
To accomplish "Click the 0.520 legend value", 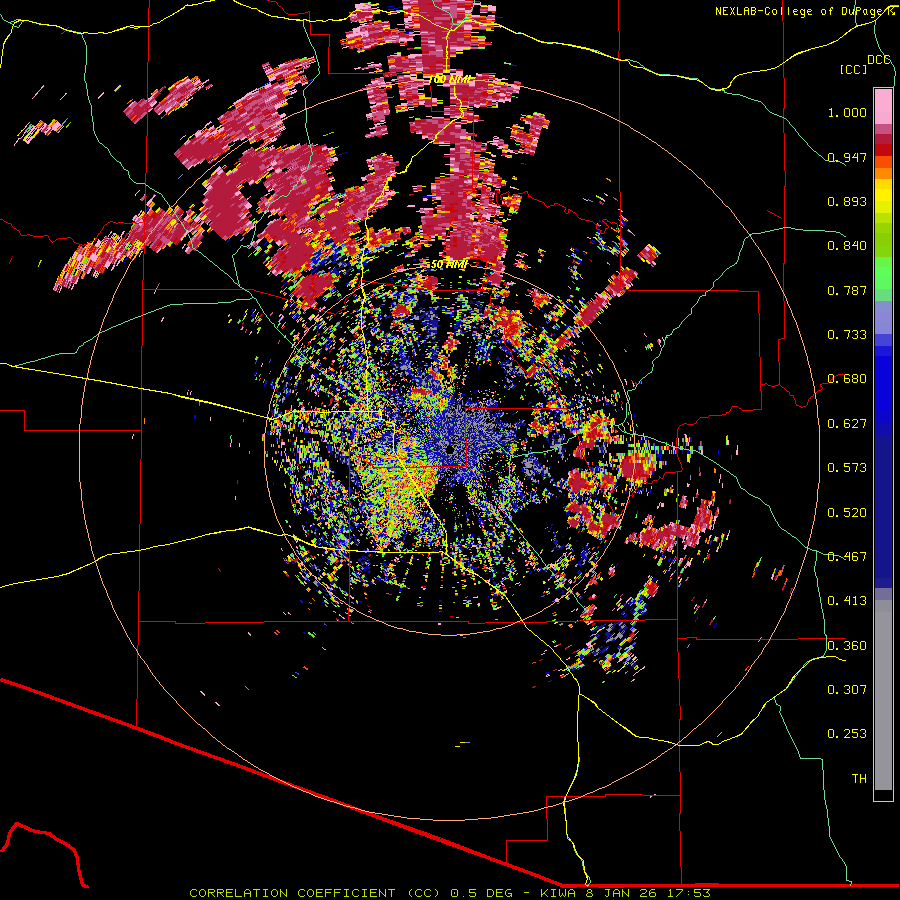I will (847, 513).
